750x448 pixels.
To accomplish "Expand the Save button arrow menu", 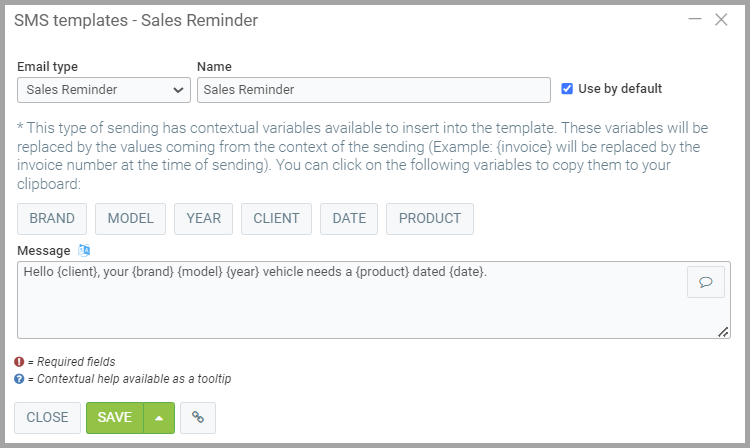I will click(159, 417).
